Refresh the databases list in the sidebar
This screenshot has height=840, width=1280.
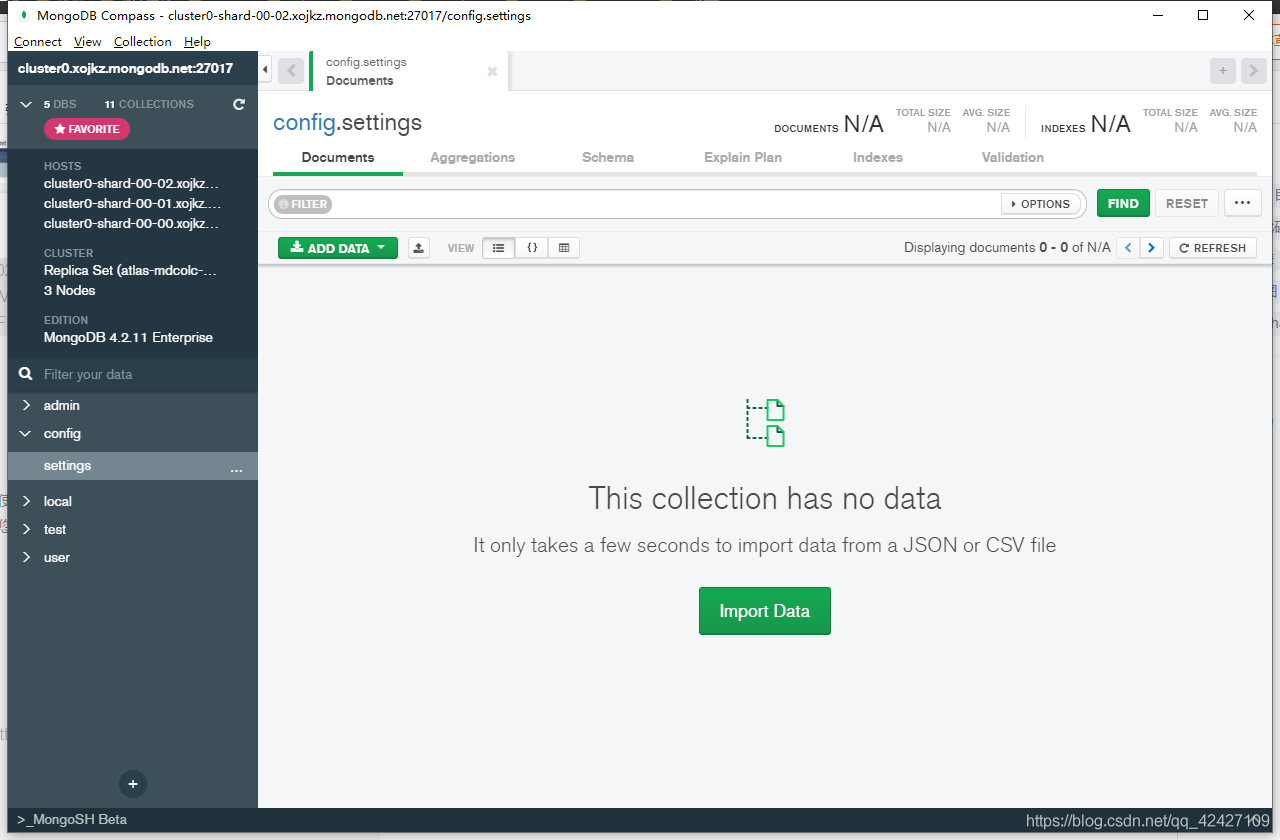pyautogui.click(x=239, y=104)
